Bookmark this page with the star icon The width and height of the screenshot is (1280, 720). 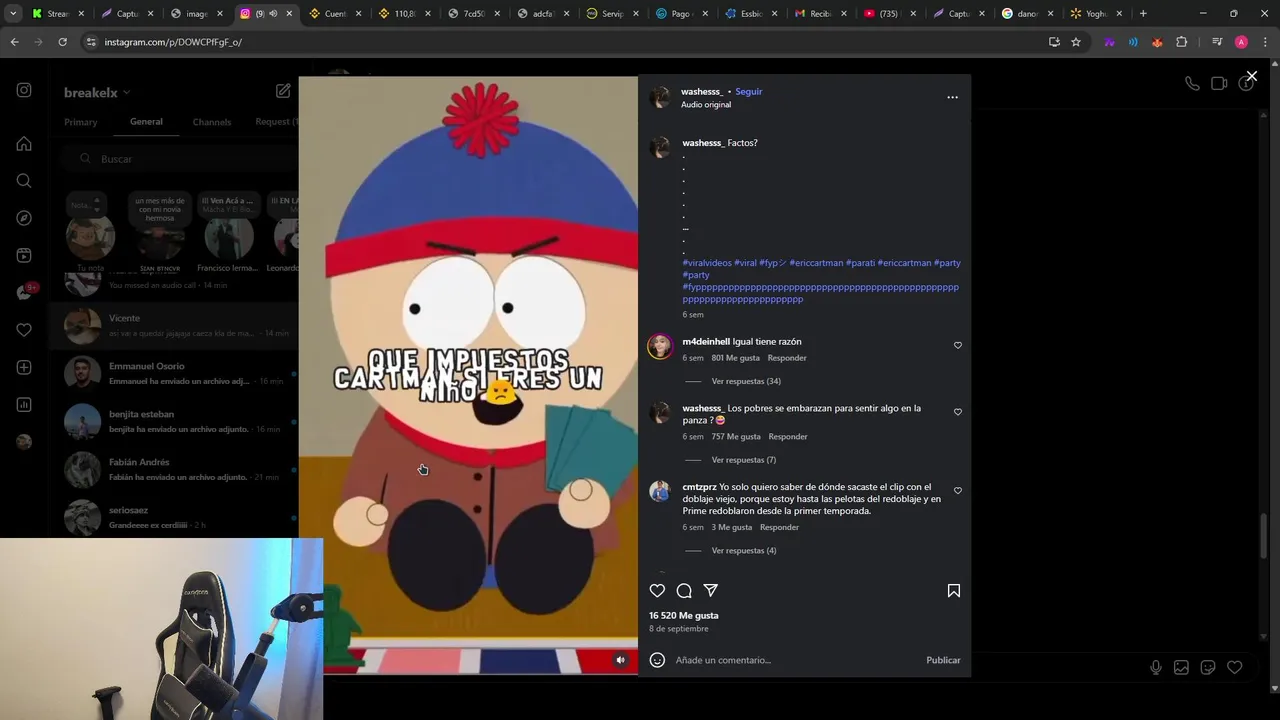(x=1076, y=42)
